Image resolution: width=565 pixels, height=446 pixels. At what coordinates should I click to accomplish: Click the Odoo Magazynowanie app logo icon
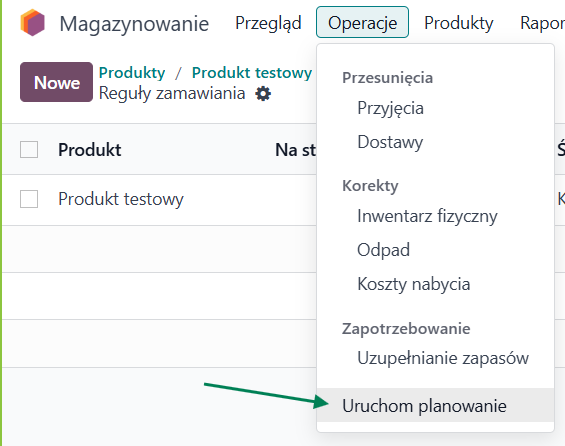pyautogui.click(x=32, y=23)
